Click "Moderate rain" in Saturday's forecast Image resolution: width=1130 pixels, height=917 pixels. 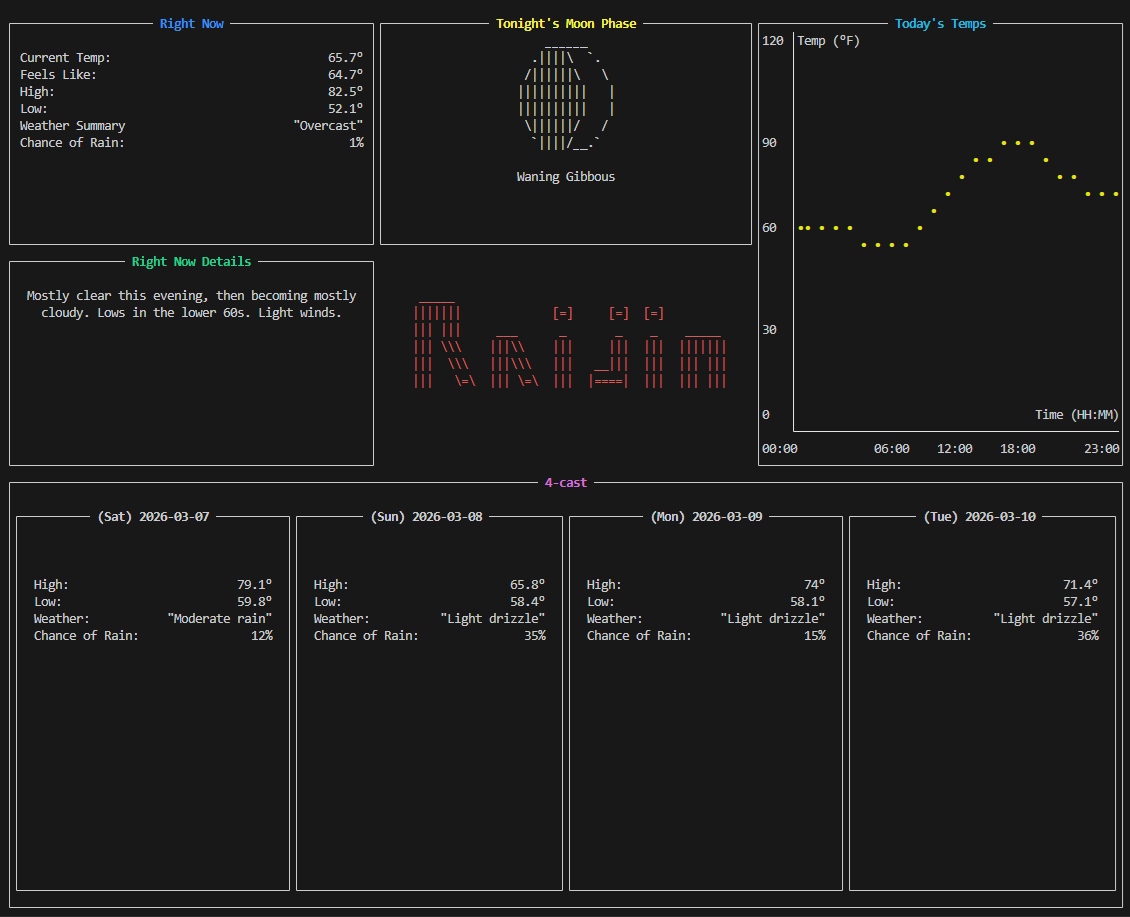[x=219, y=619]
